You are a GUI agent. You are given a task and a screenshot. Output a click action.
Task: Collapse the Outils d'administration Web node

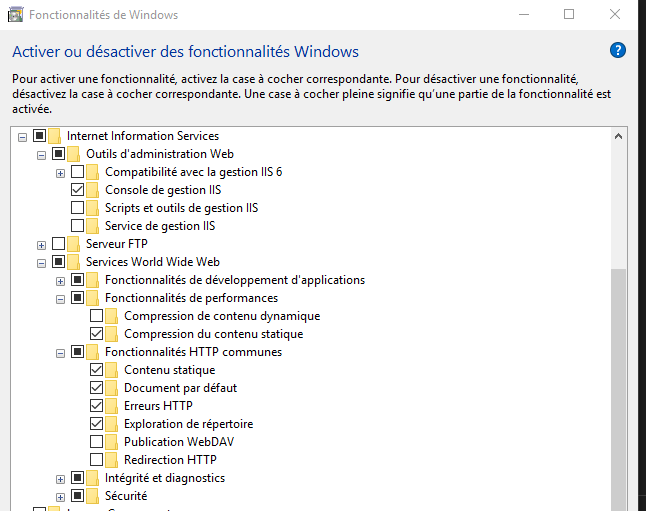point(41,154)
